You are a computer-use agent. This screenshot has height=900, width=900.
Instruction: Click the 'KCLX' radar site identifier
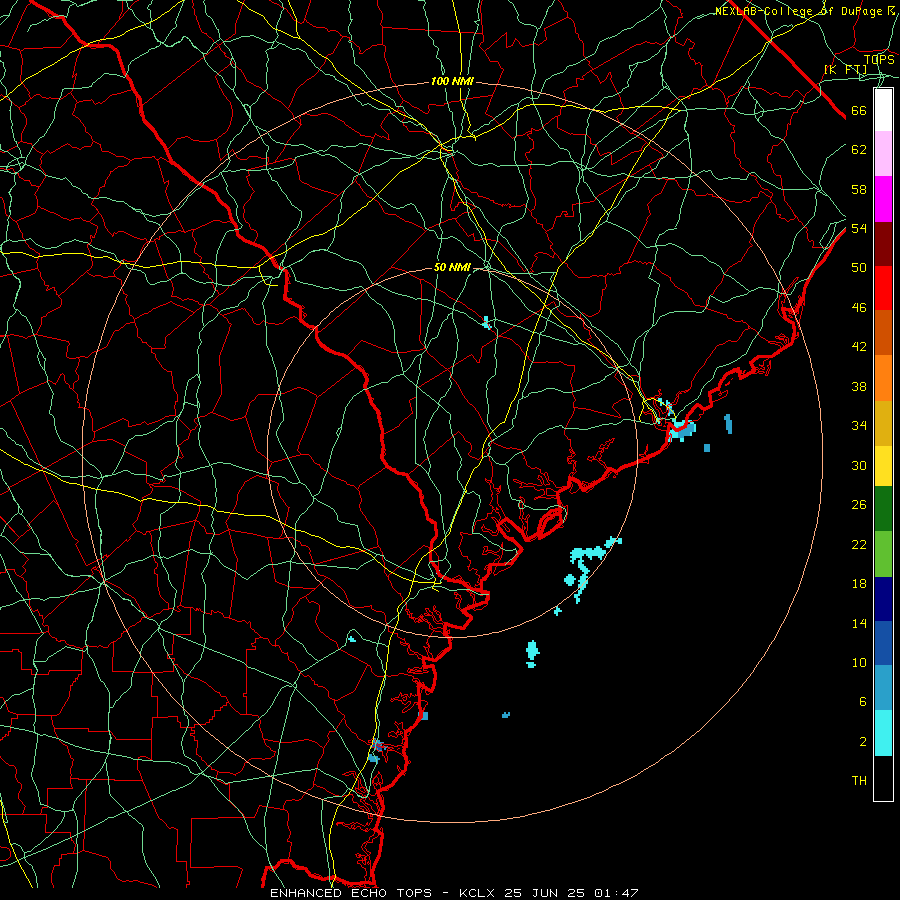pos(478,893)
